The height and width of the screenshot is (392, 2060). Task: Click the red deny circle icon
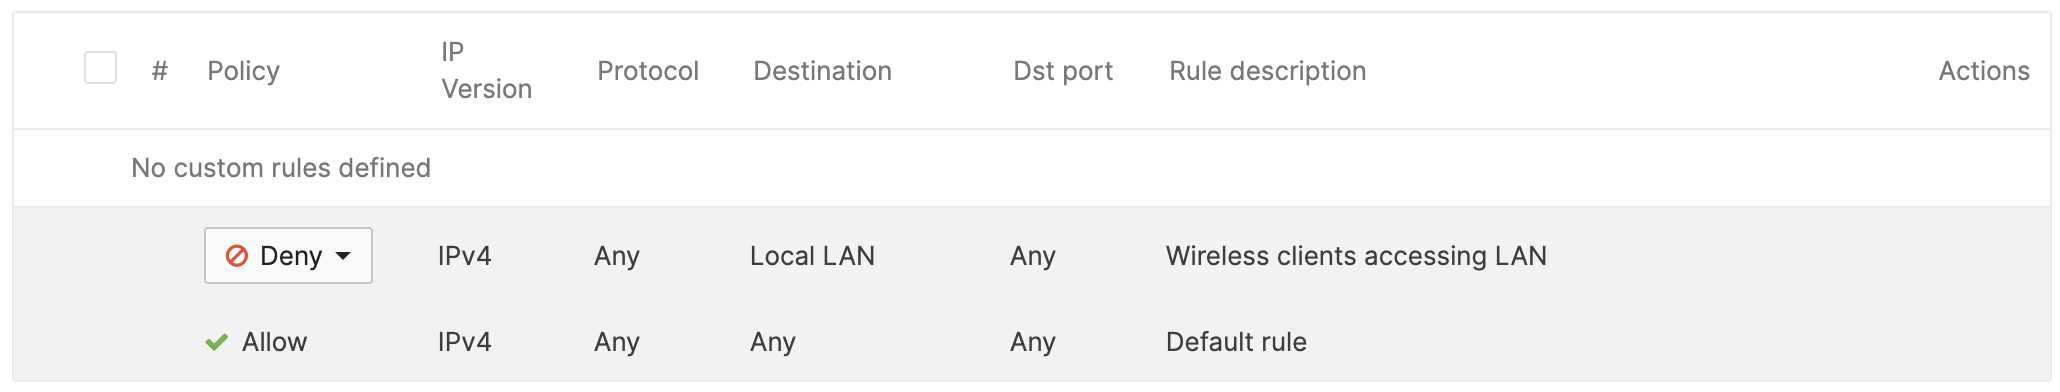tap(237, 256)
